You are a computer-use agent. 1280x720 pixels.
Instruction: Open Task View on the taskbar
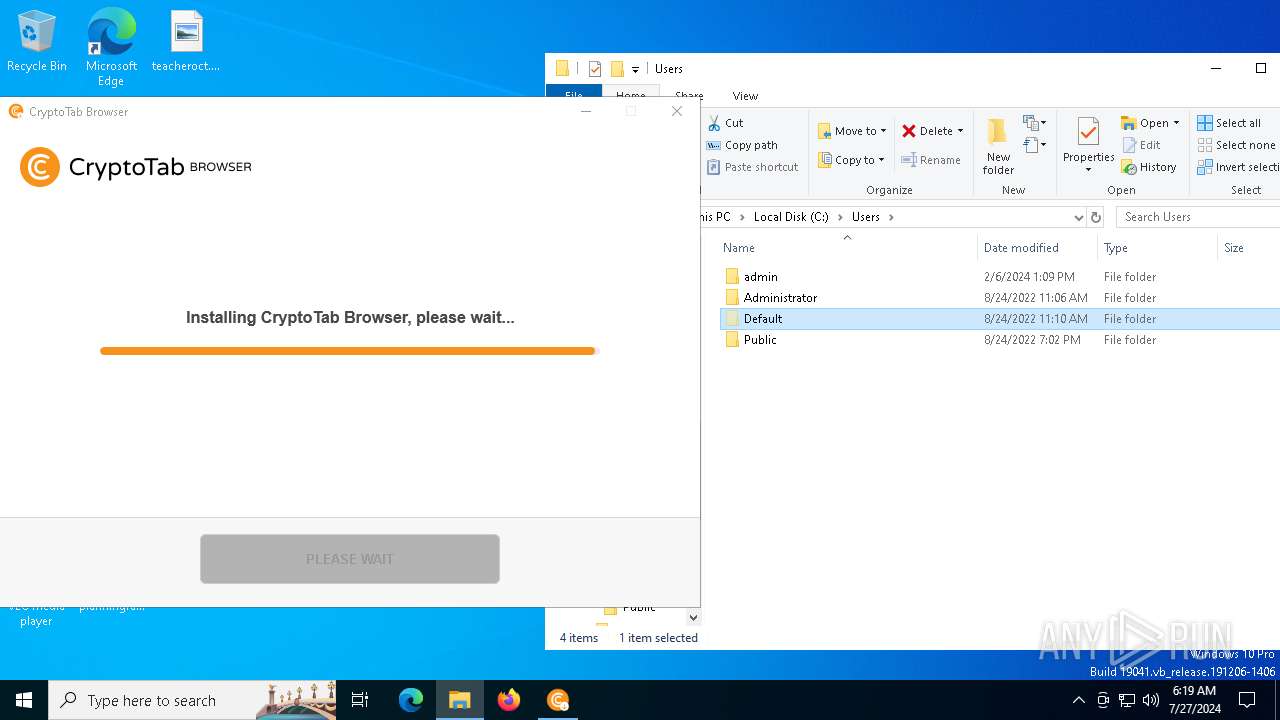(360, 700)
